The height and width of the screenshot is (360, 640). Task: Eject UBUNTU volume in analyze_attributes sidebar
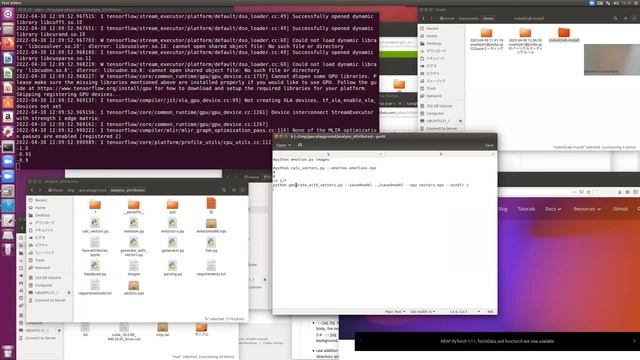pos(69,293)
